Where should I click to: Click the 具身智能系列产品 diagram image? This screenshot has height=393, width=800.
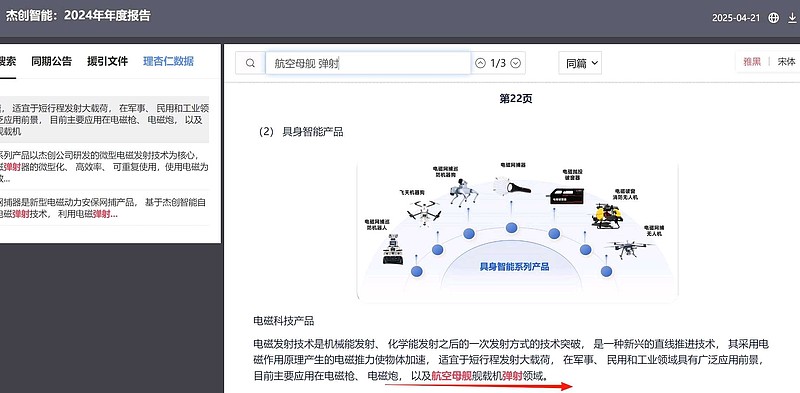point(517,230)
